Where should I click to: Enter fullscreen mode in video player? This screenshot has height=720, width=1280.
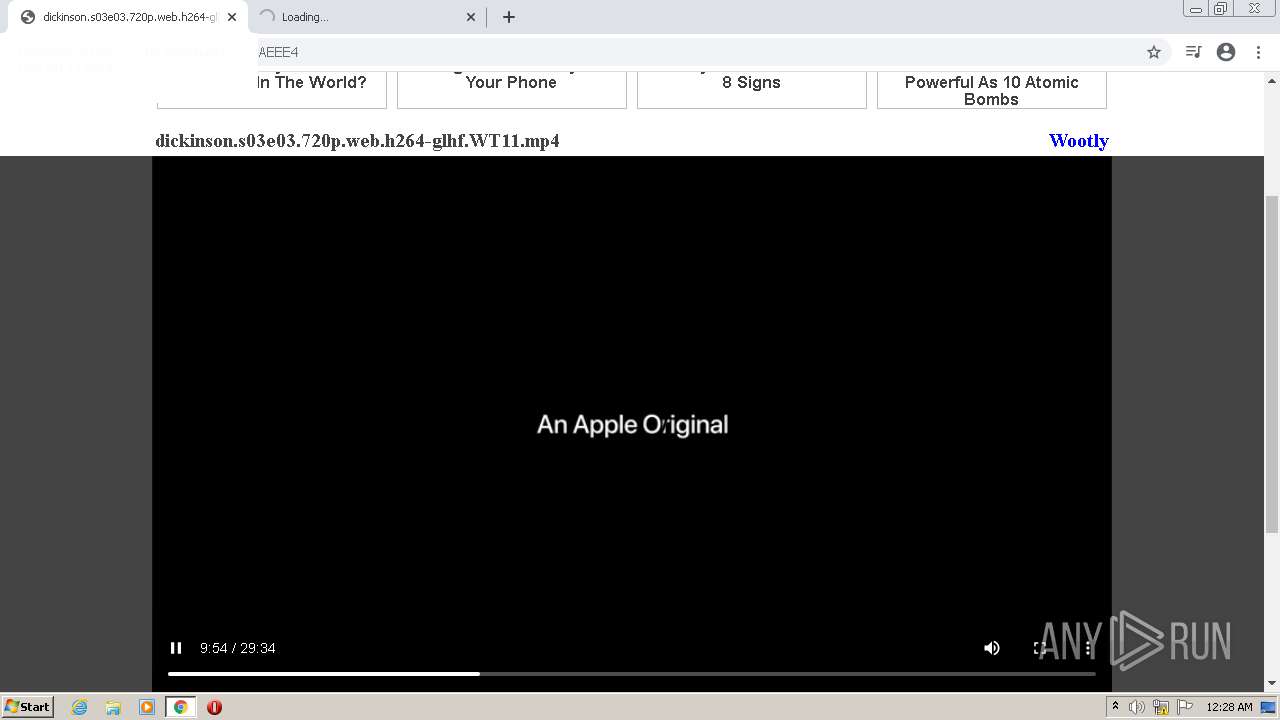click(1040, 648)
